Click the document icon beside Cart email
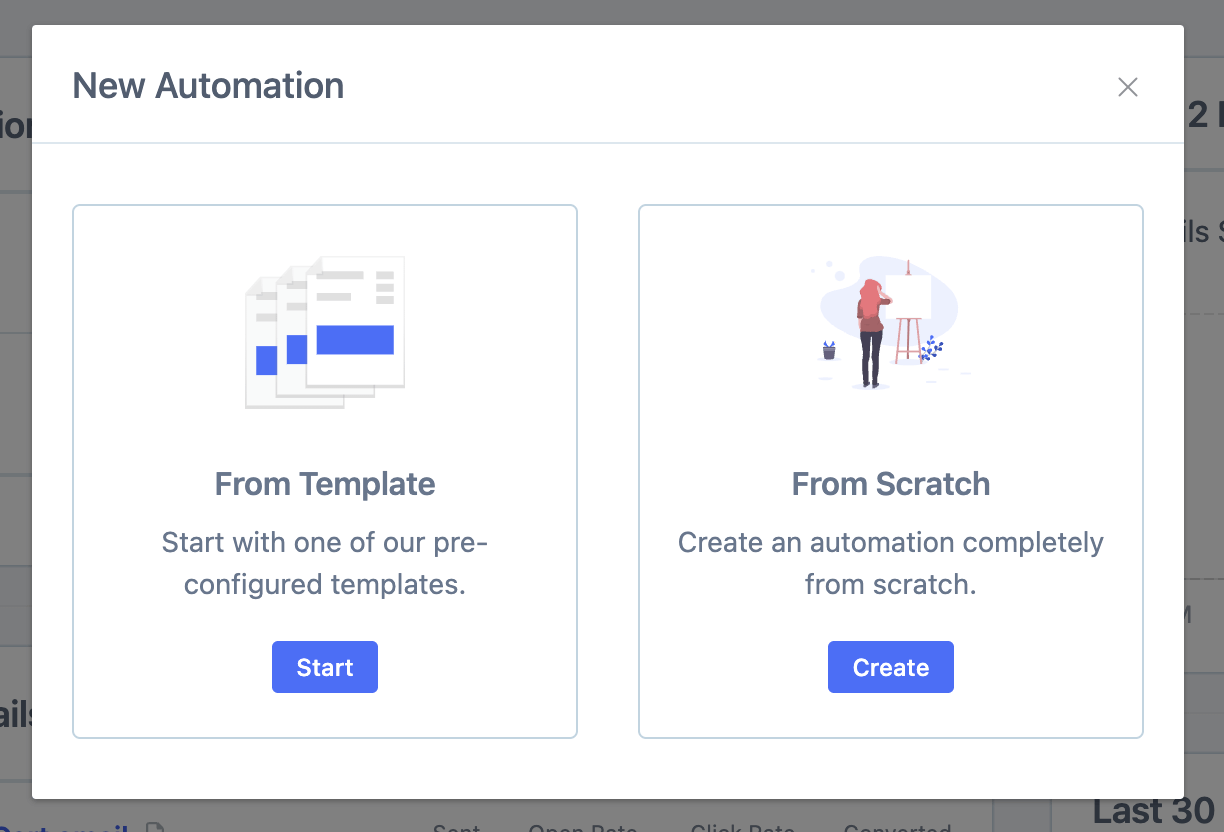 pos(155,827)
